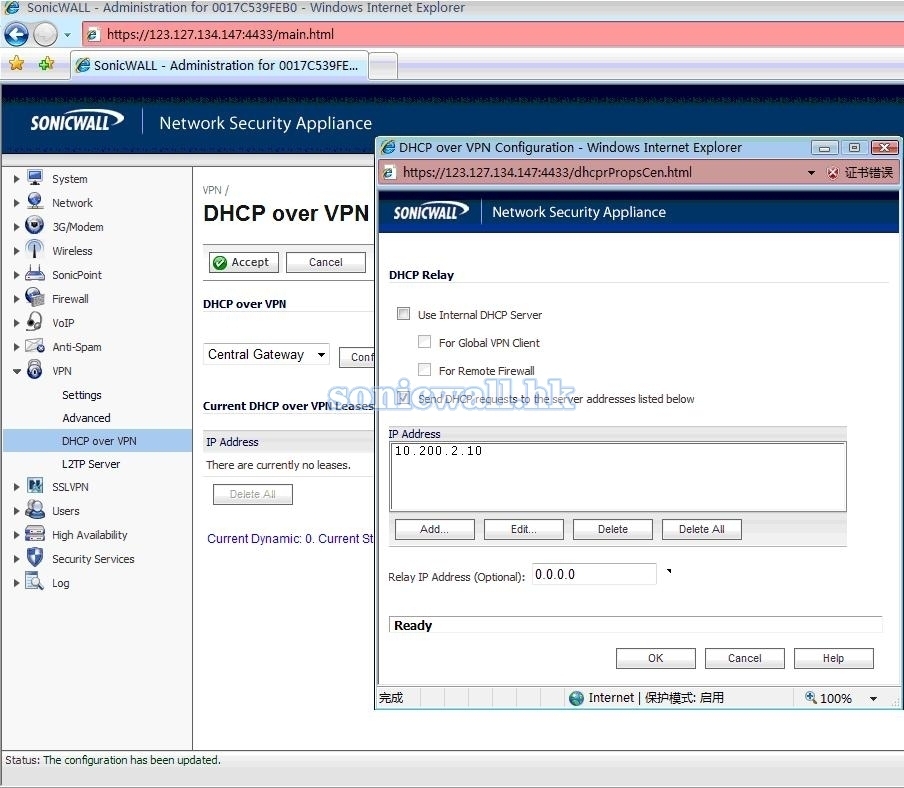Screen dimensions: 904x788
Task: Click the Add to Favorites star-plus icon
Action: pos(46,63)
